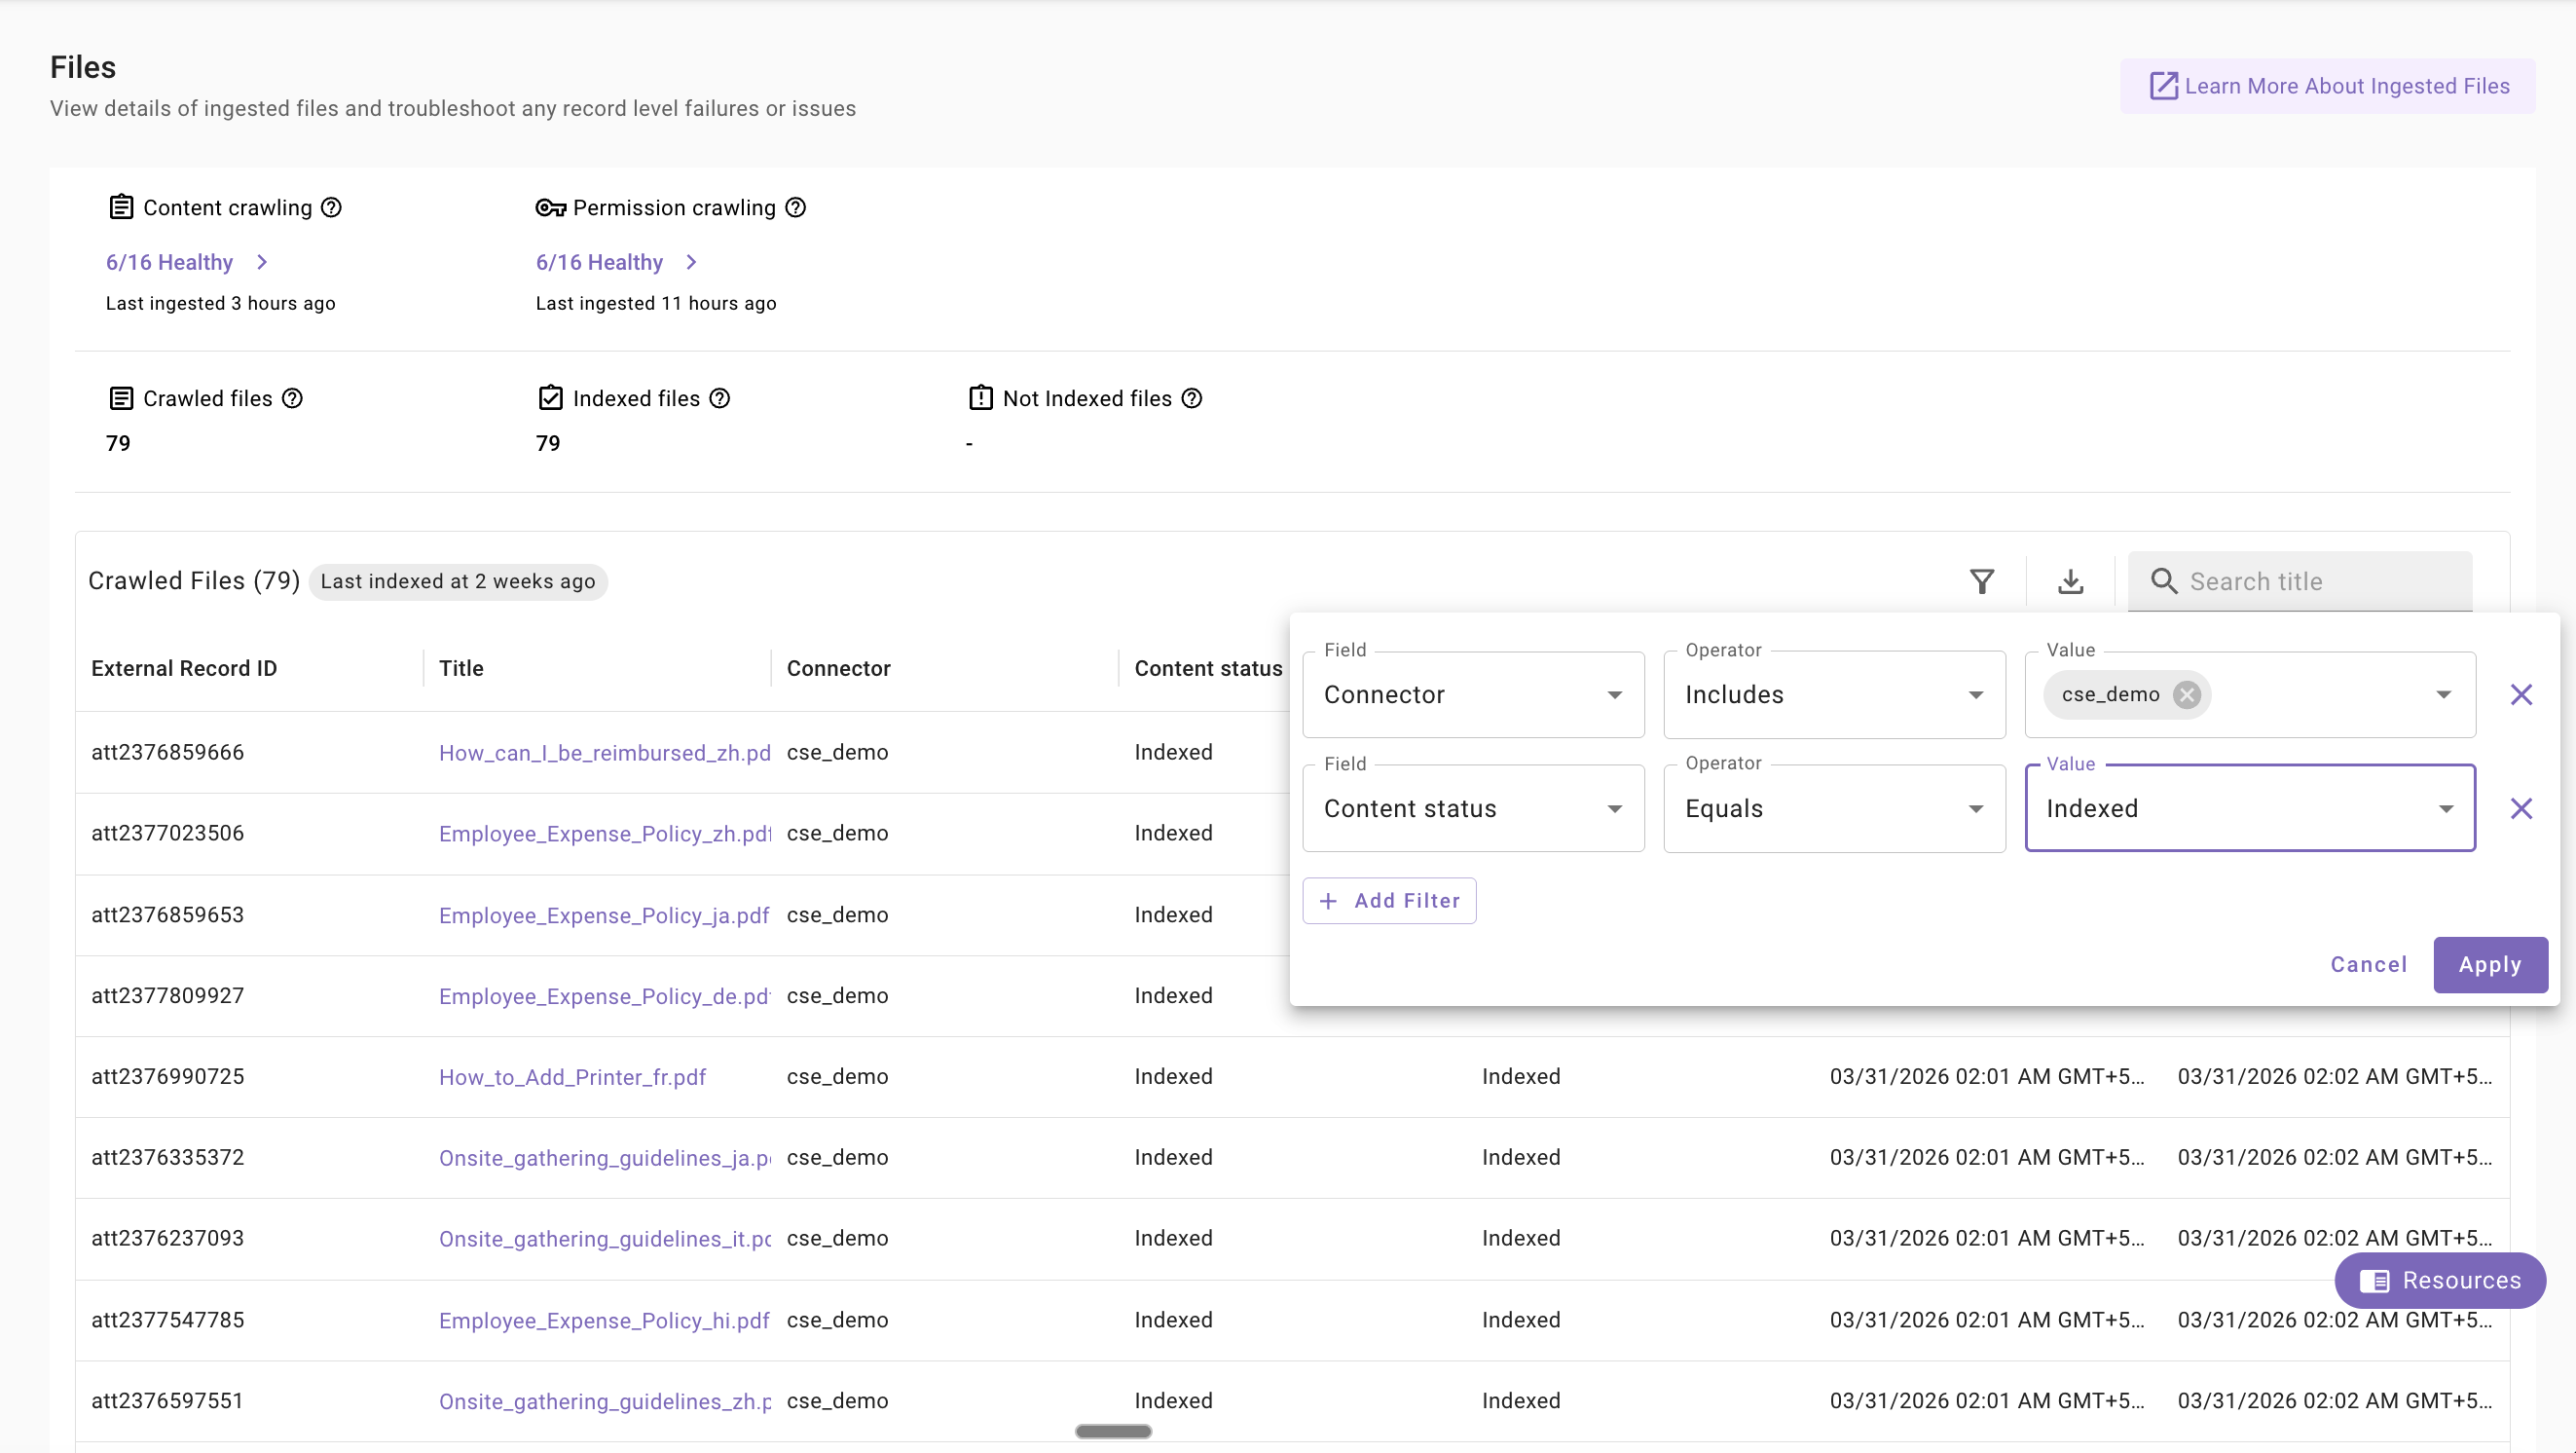
Task: Expand the Connector field dropdown
Action: coord(1473,695)
